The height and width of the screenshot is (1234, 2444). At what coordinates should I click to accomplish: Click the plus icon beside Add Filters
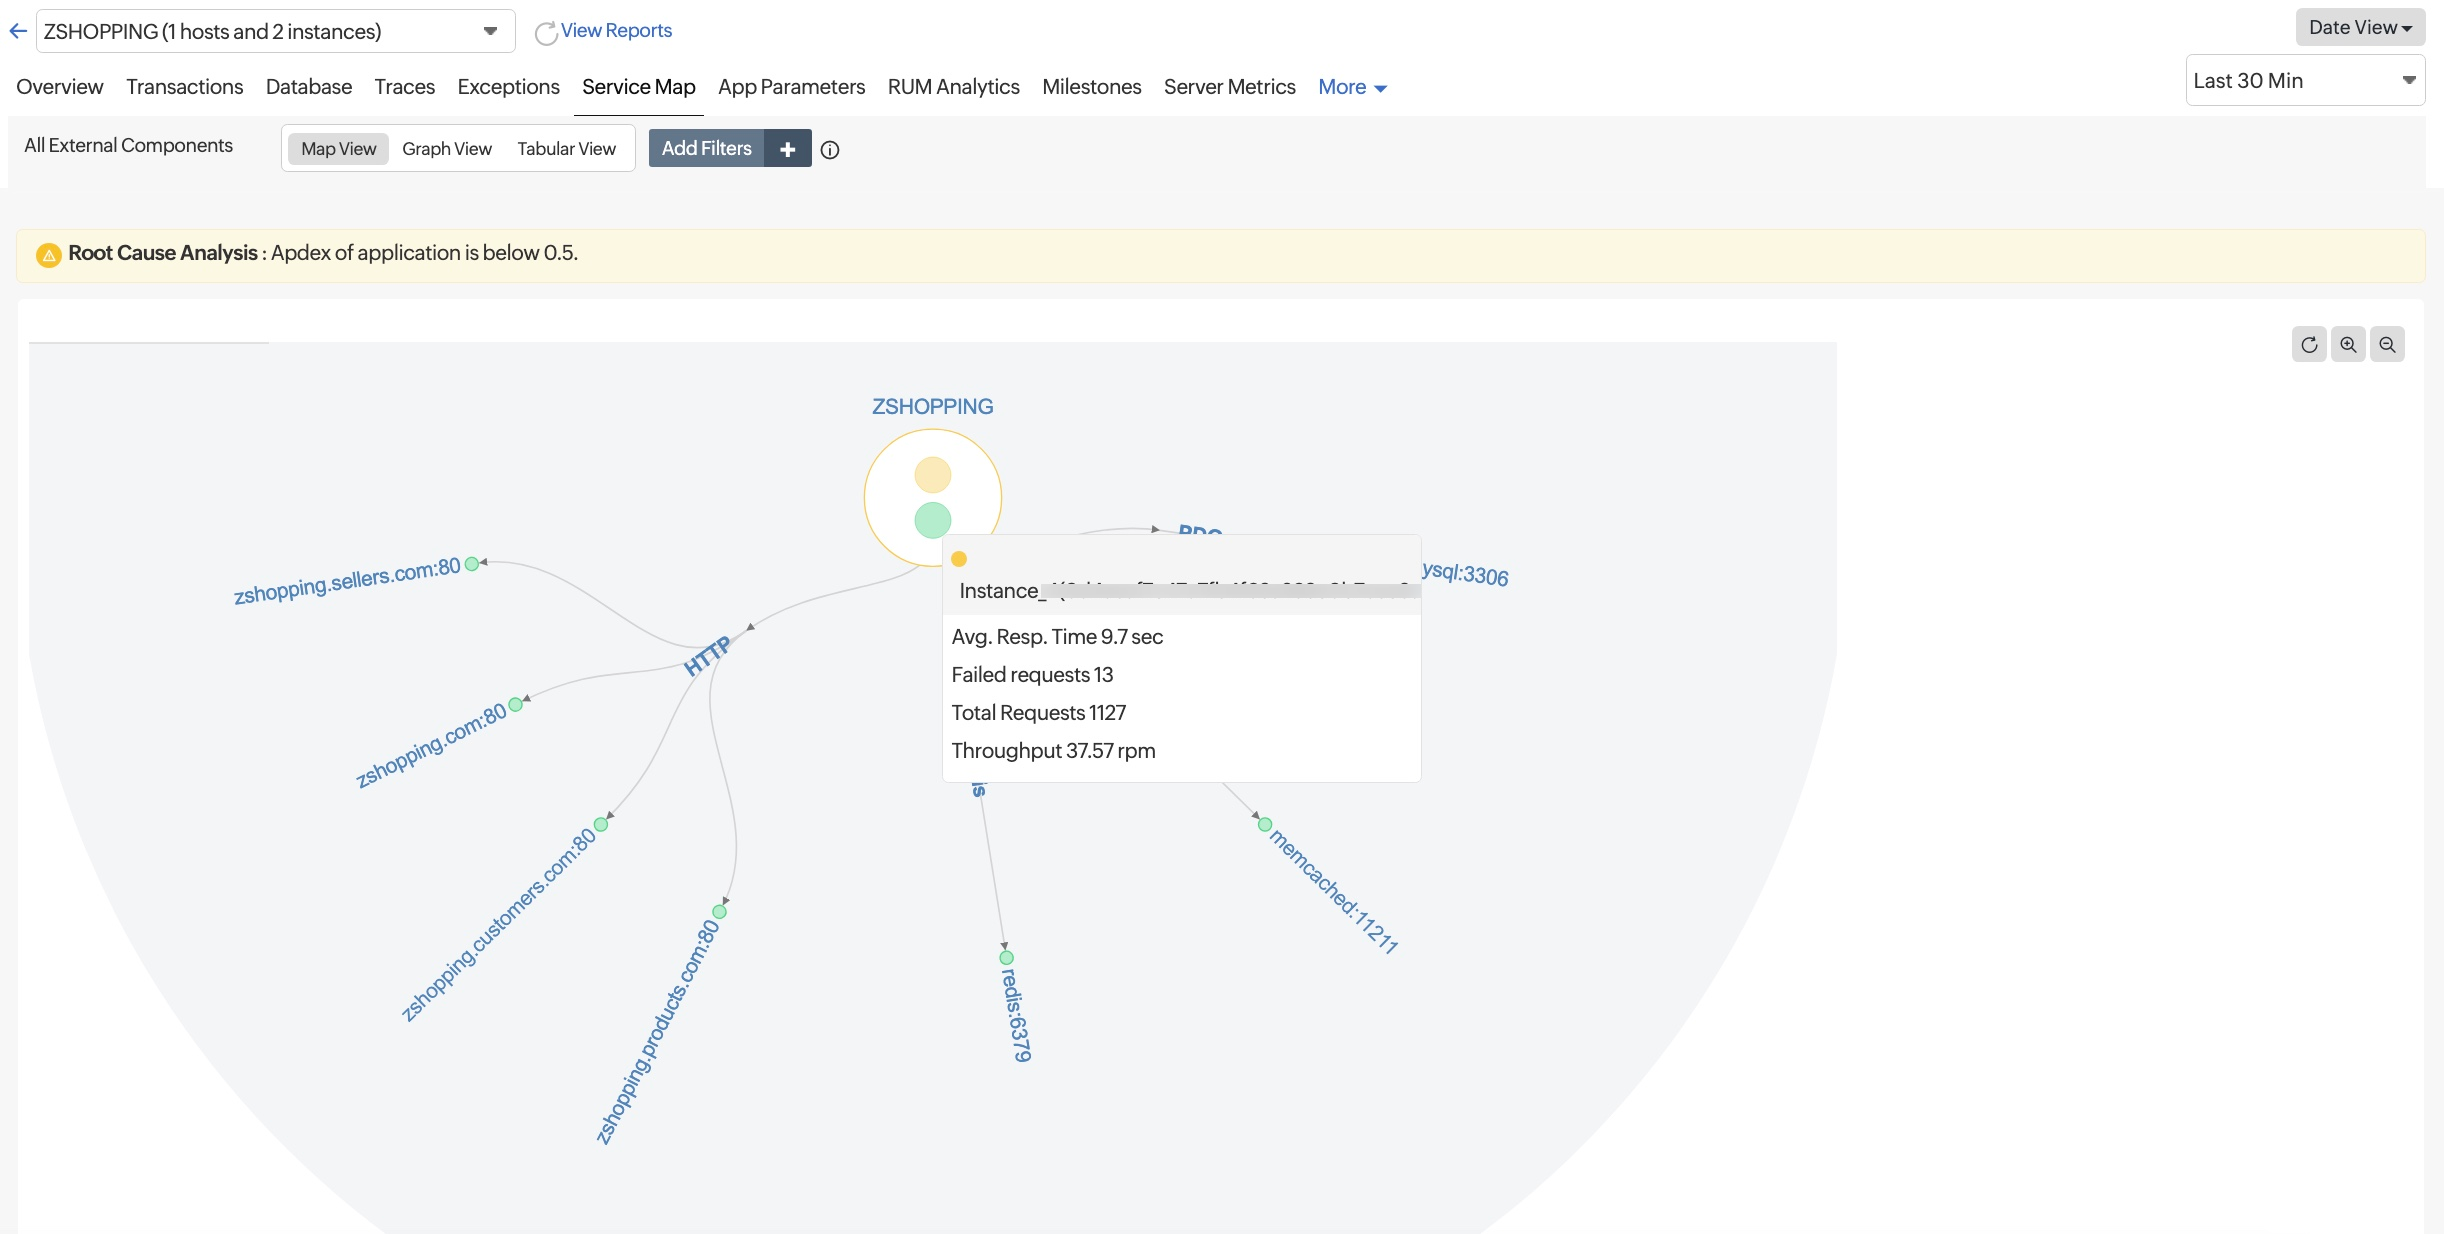pos(788,149)
